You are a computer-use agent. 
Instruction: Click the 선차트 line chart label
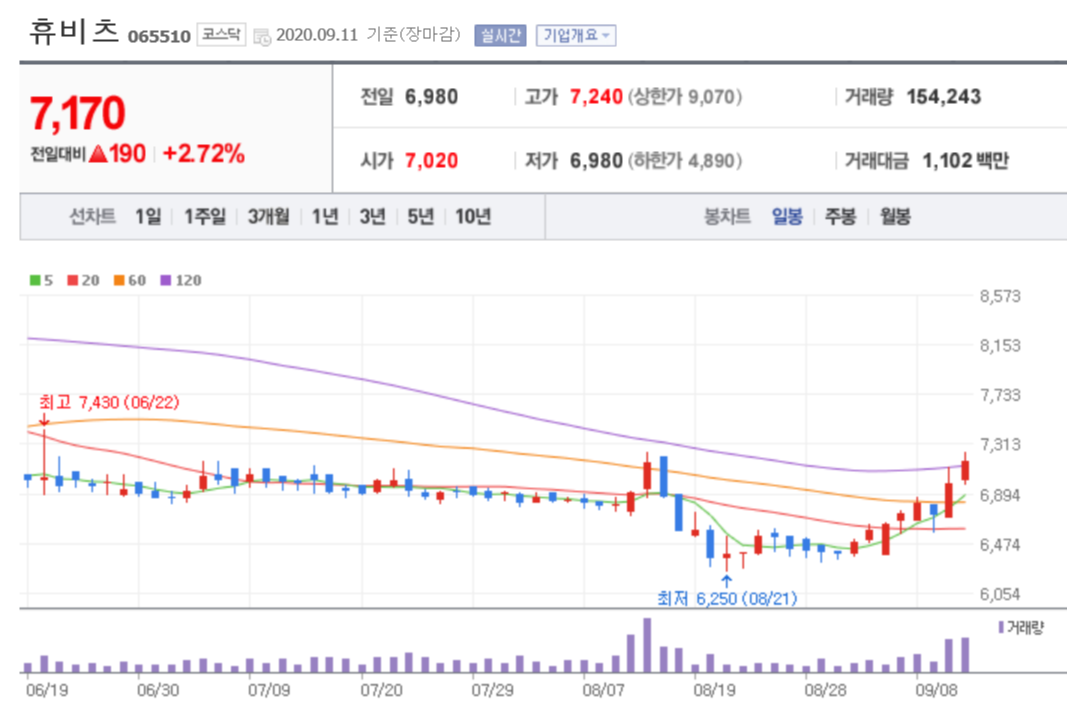93,216
